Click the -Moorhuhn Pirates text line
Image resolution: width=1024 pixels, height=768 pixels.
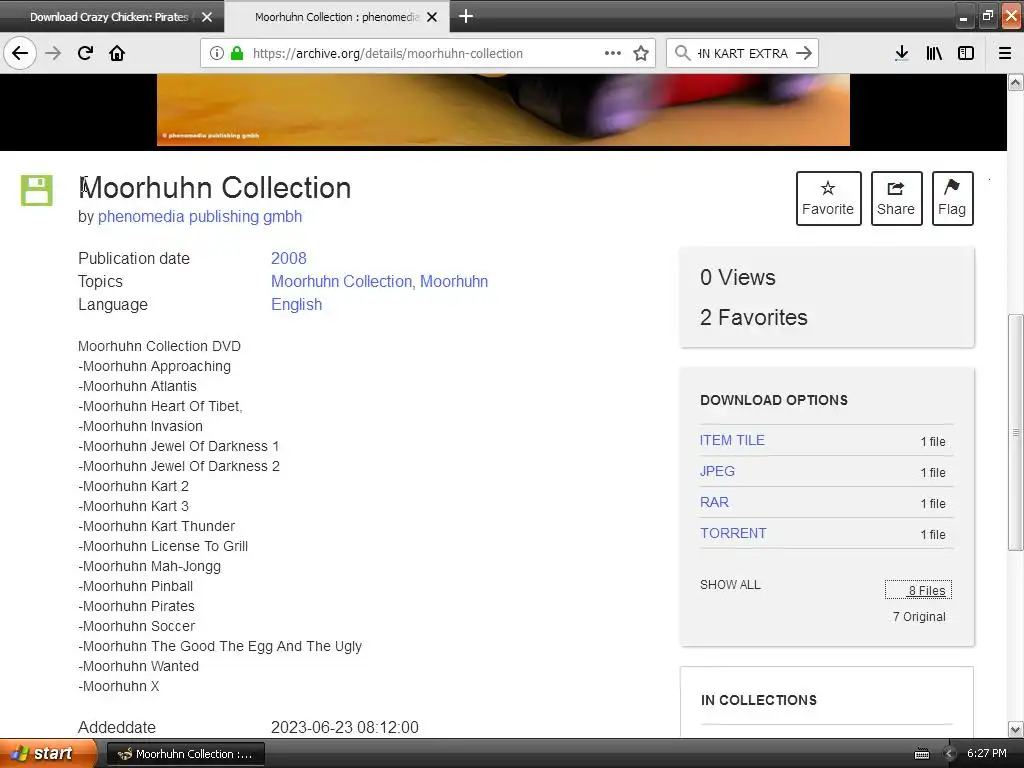[136, 606]
